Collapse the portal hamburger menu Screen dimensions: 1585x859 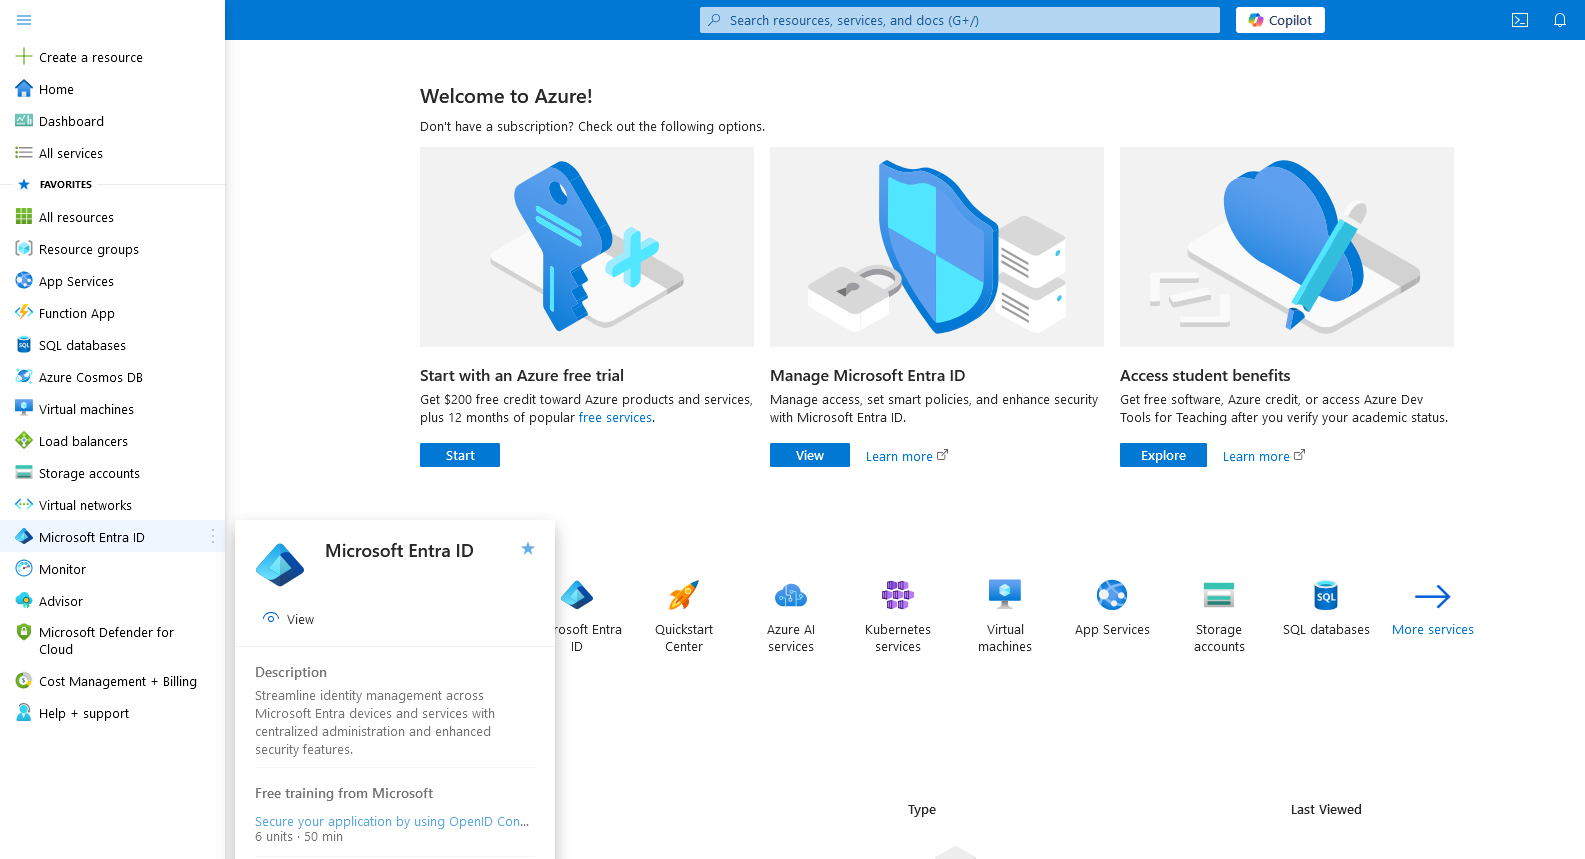coord(24,20)
